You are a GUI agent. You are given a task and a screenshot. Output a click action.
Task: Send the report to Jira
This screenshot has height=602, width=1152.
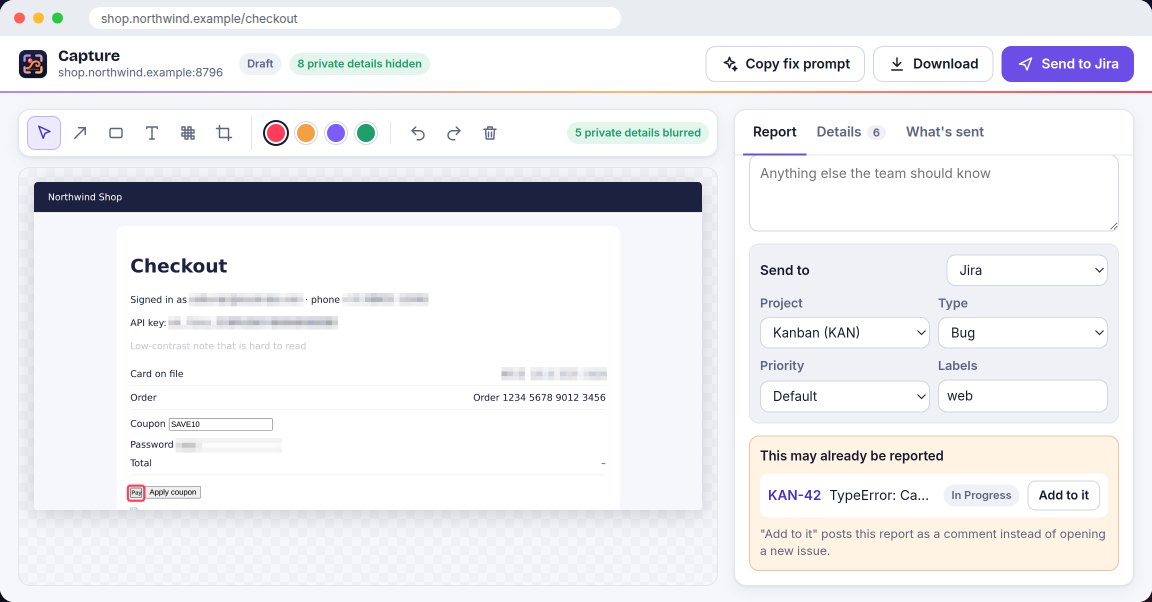coord(1068,64)
